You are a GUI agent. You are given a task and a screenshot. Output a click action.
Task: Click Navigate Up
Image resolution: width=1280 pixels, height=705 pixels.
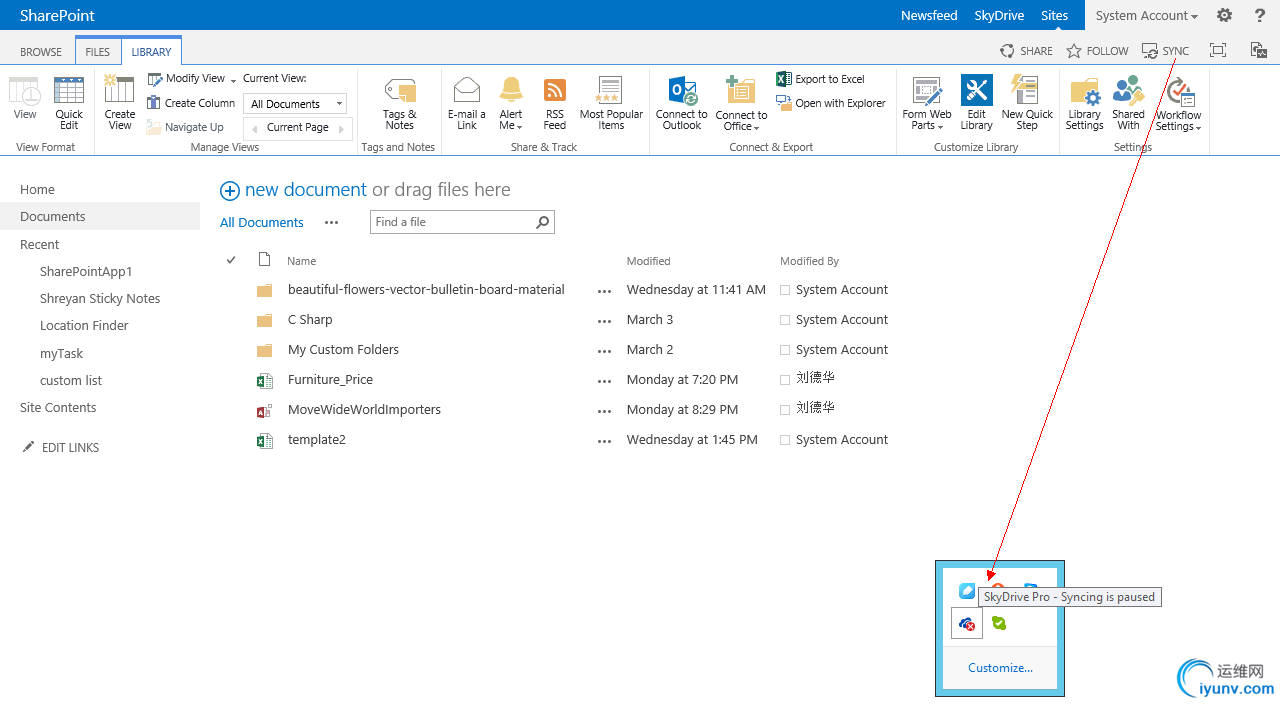point(185,127)
